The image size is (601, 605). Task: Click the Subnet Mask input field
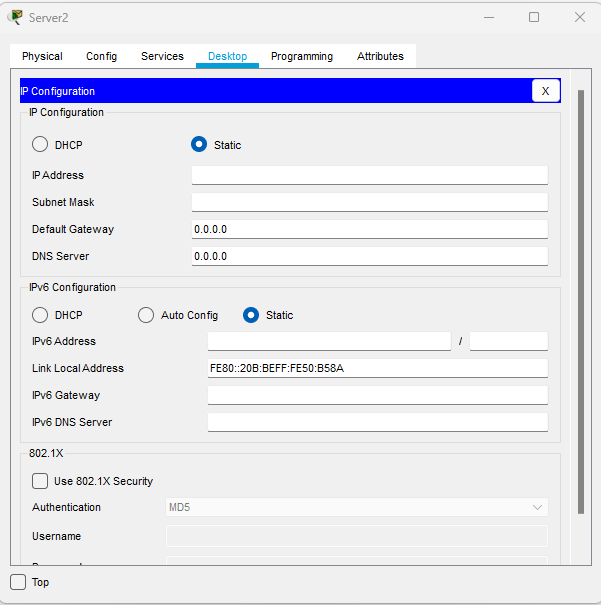pos(370,202)
